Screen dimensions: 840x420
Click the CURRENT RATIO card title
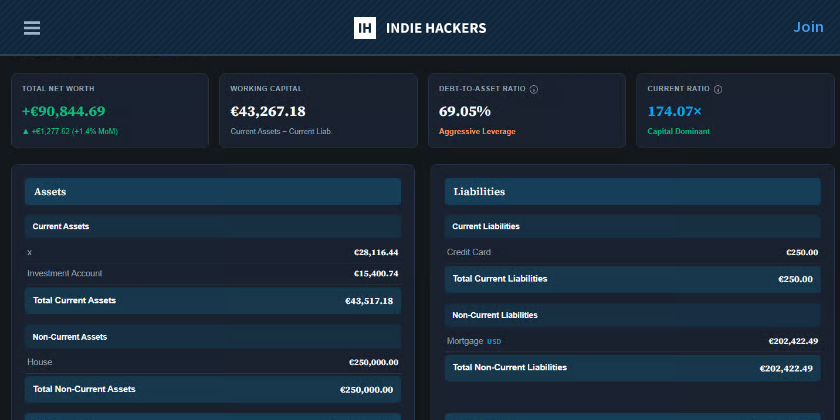[678, 89]
